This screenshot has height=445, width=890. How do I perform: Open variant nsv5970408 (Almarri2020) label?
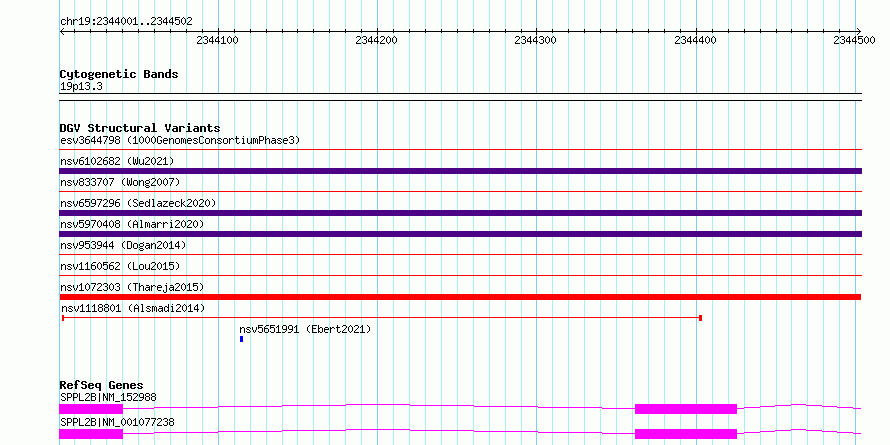(x=132, y=224)
